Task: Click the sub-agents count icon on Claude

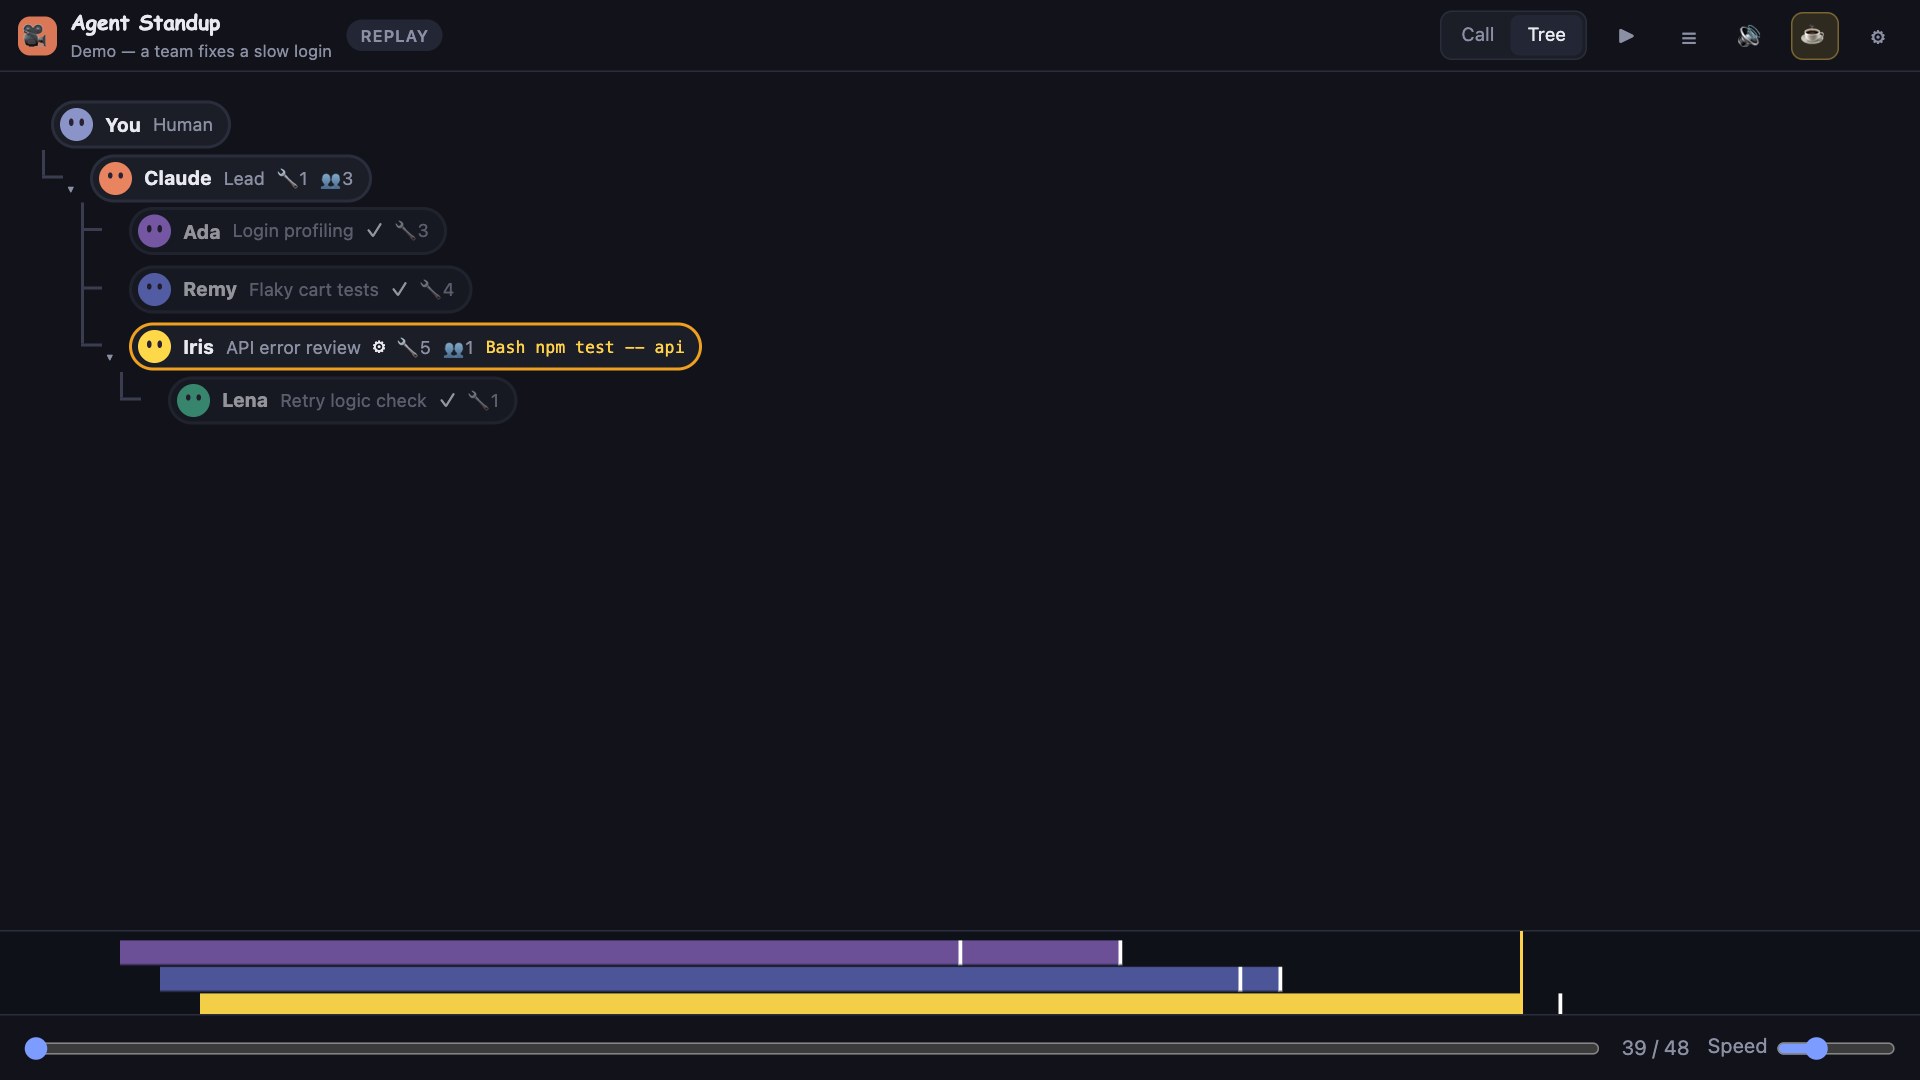Action: (x=337, y=179)
